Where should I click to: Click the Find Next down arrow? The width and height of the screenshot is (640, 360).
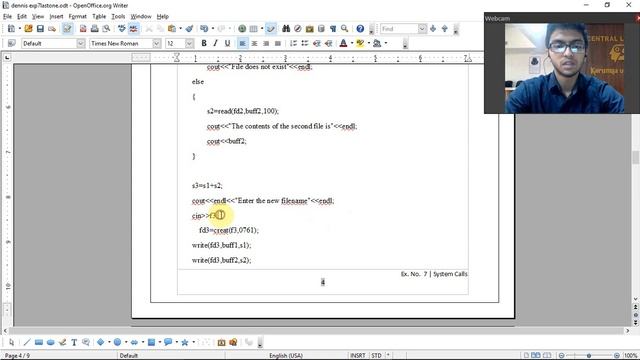pos(433,29)
